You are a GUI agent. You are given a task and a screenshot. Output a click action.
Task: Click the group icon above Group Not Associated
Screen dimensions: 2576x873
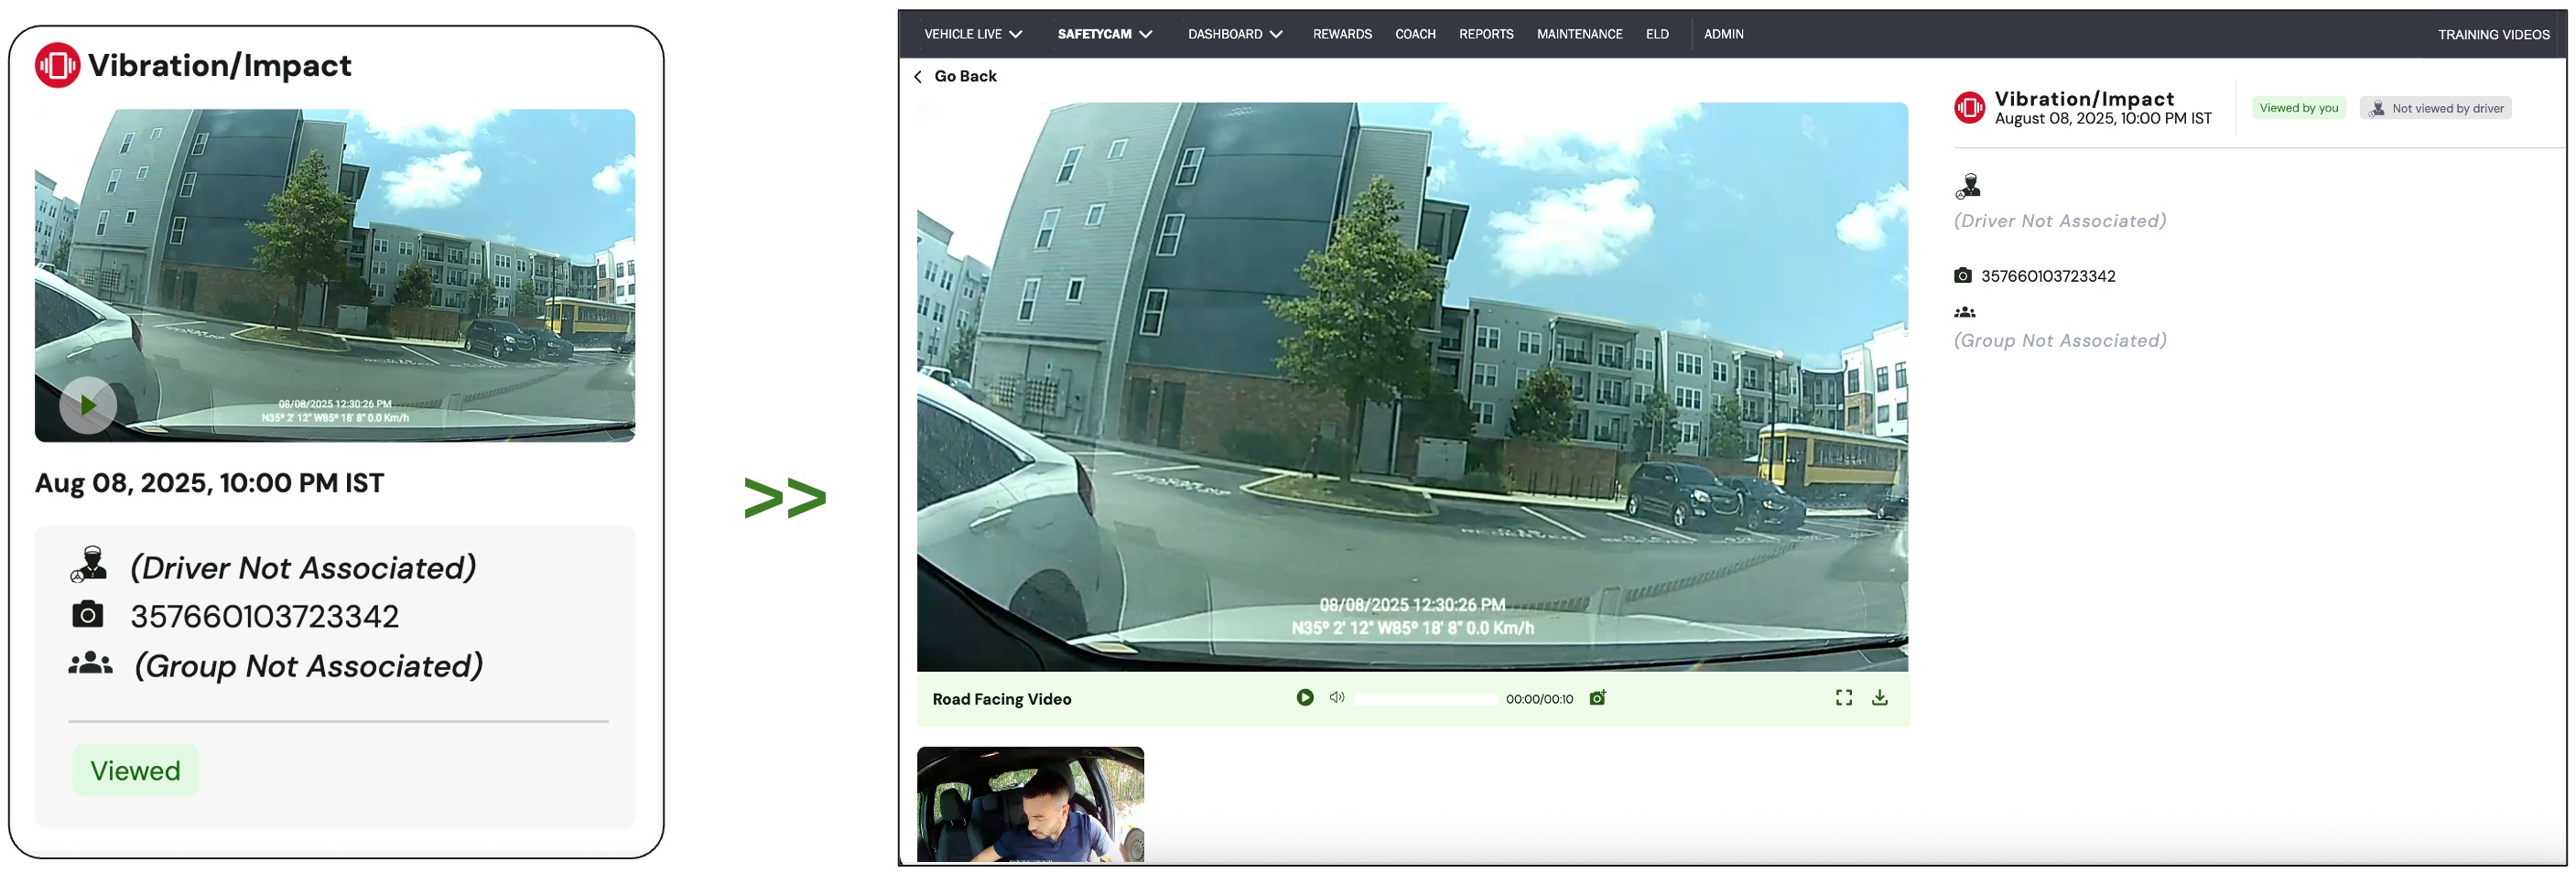click(1964, 312)
